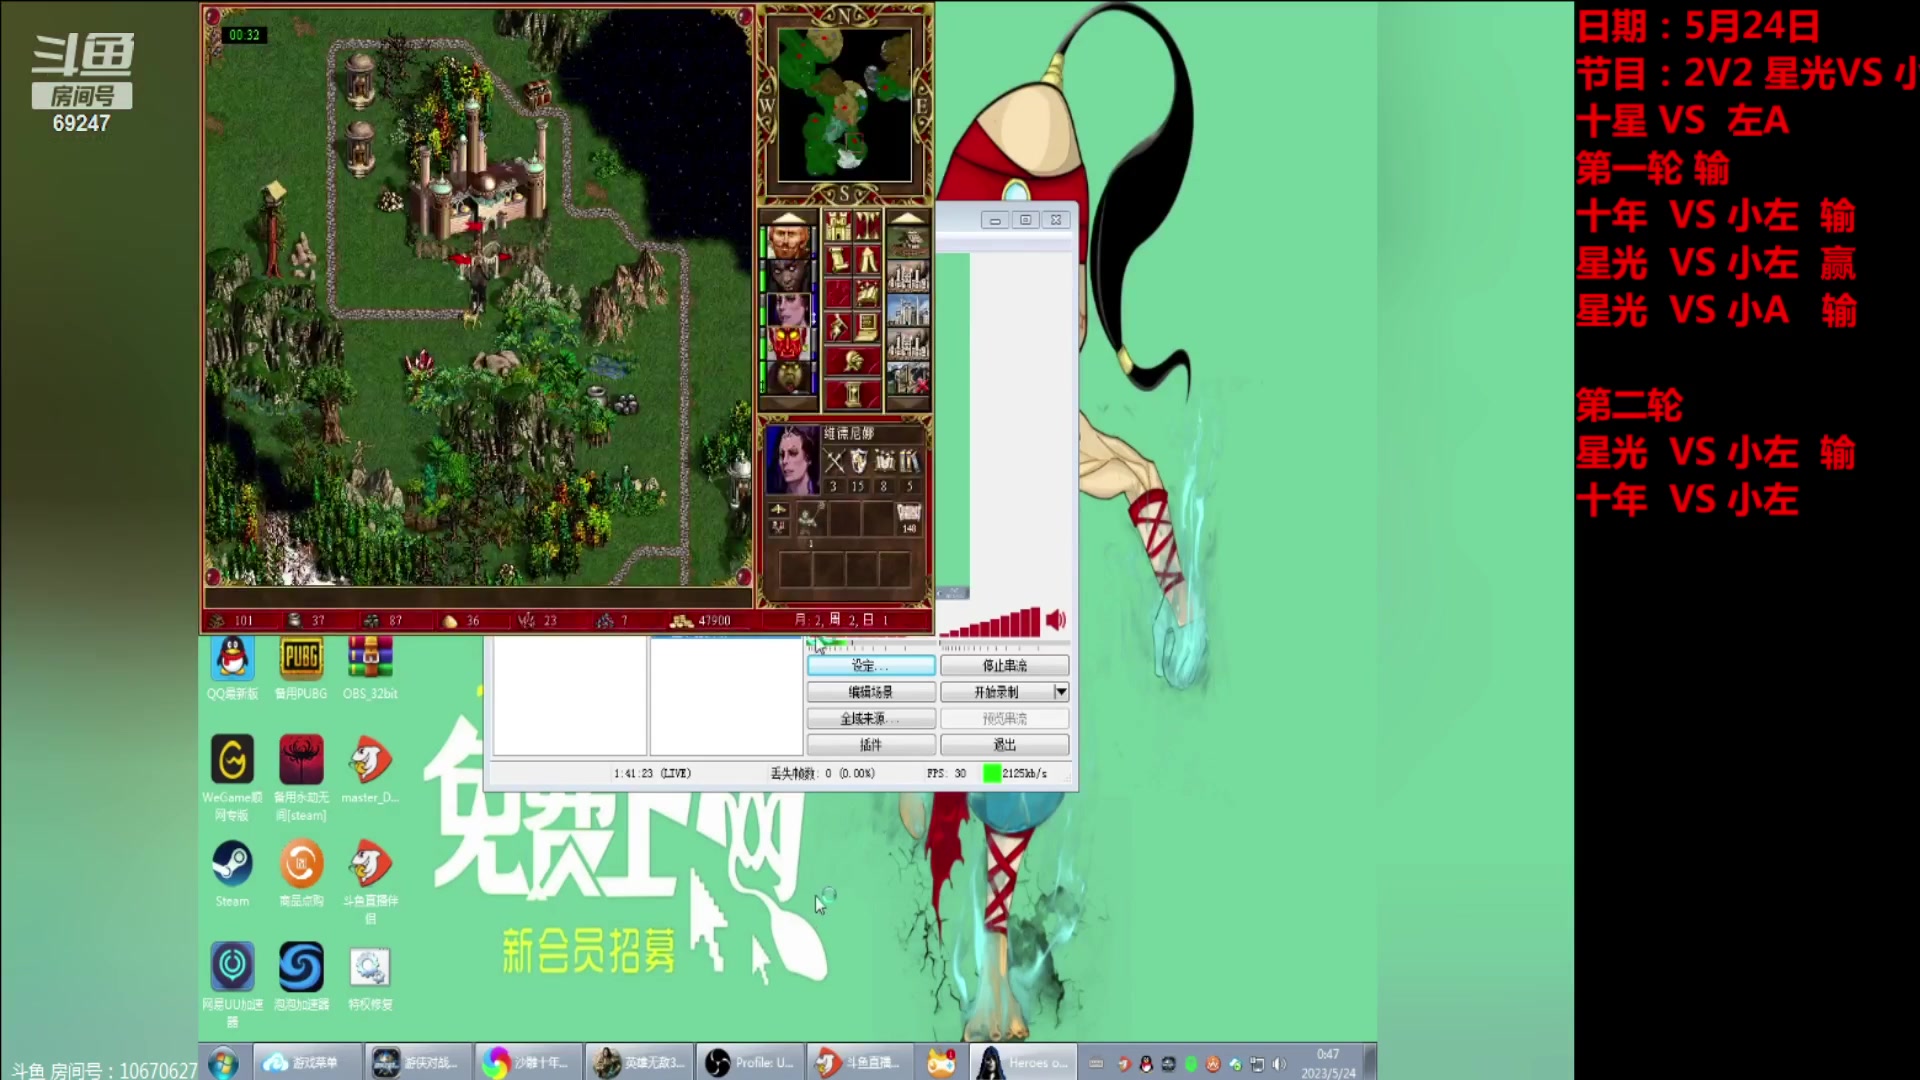The image size is (1920, 1080).
Task: Open the 网易UU加速器 desktop icon
Action: (232, 985)
